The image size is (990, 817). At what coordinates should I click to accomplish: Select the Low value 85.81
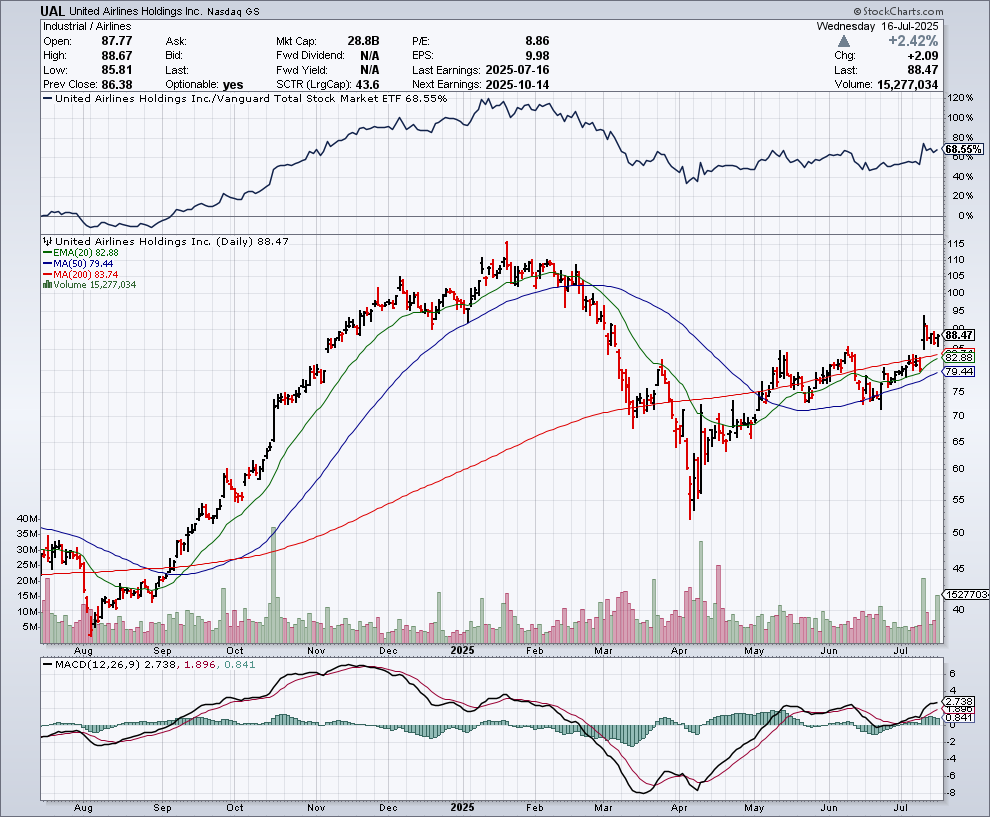tap(117, 70)
